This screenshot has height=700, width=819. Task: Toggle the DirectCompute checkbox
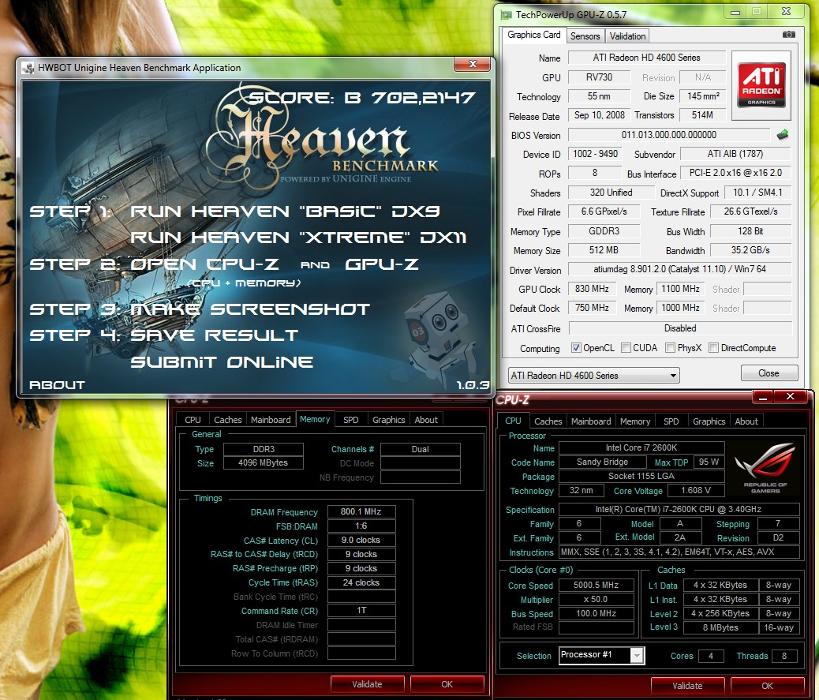(713, 348)
